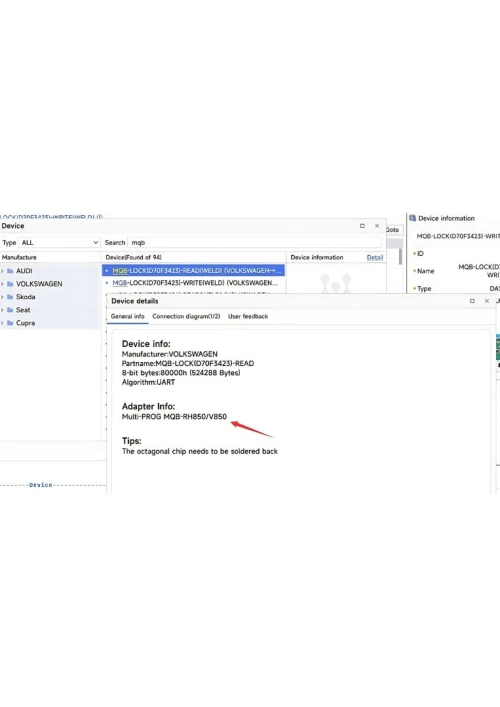Click the Type field in information panel
This screenshot has width=500, height=707.
tap(424, 289)
